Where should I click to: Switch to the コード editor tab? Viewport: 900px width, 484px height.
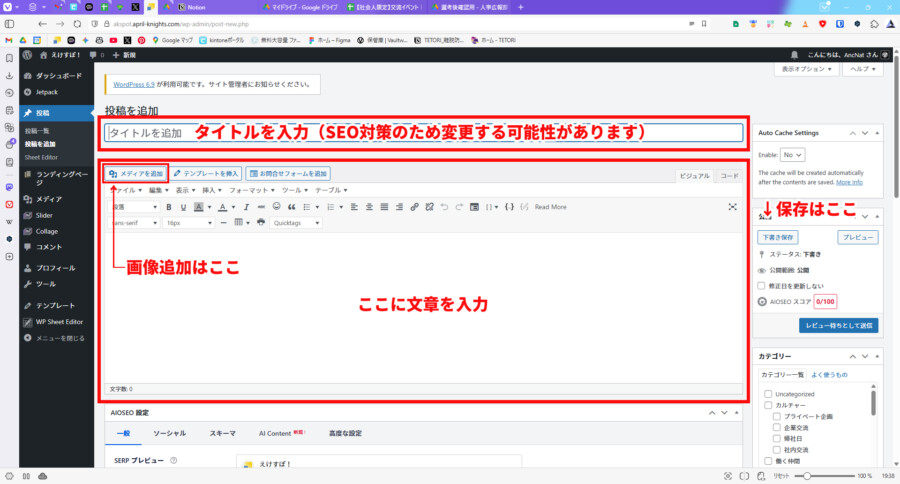point(730,176)
